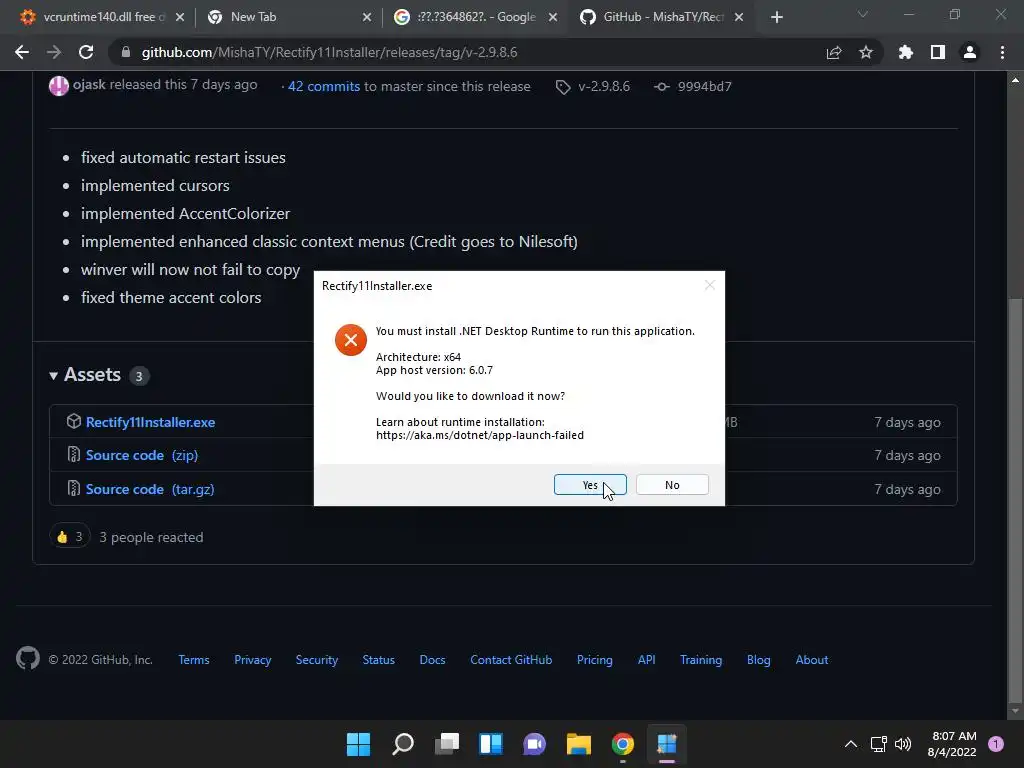
Task: Open API footer link
Action: [647, 660]
